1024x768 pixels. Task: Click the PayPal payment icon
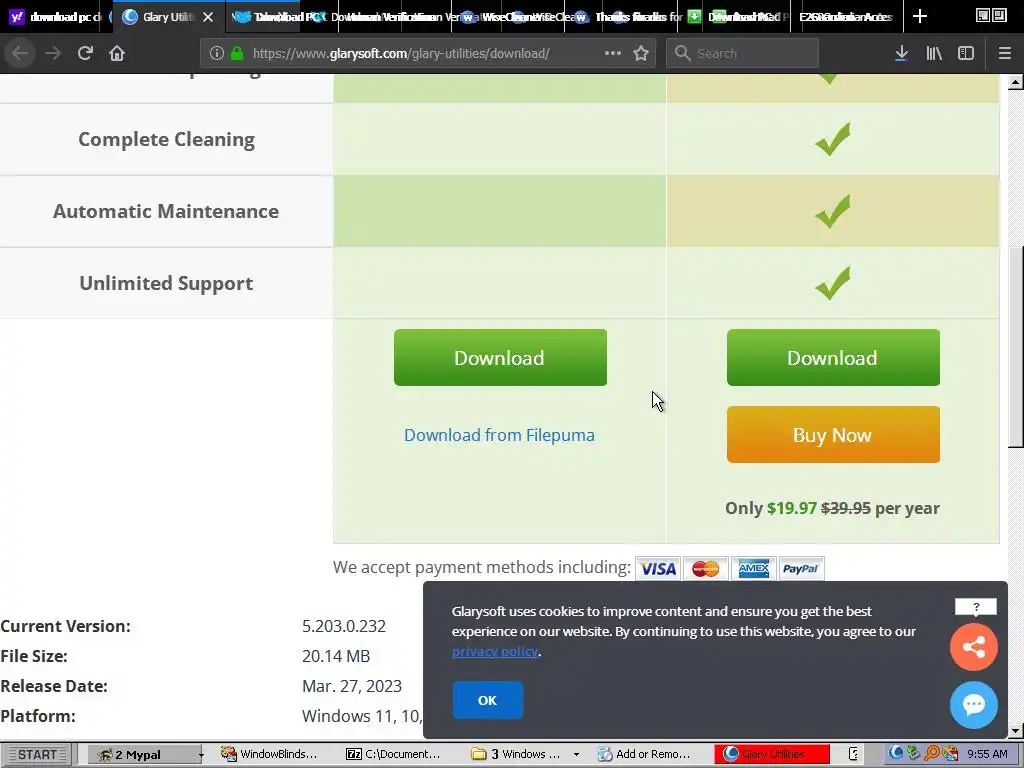click(801, 568)
